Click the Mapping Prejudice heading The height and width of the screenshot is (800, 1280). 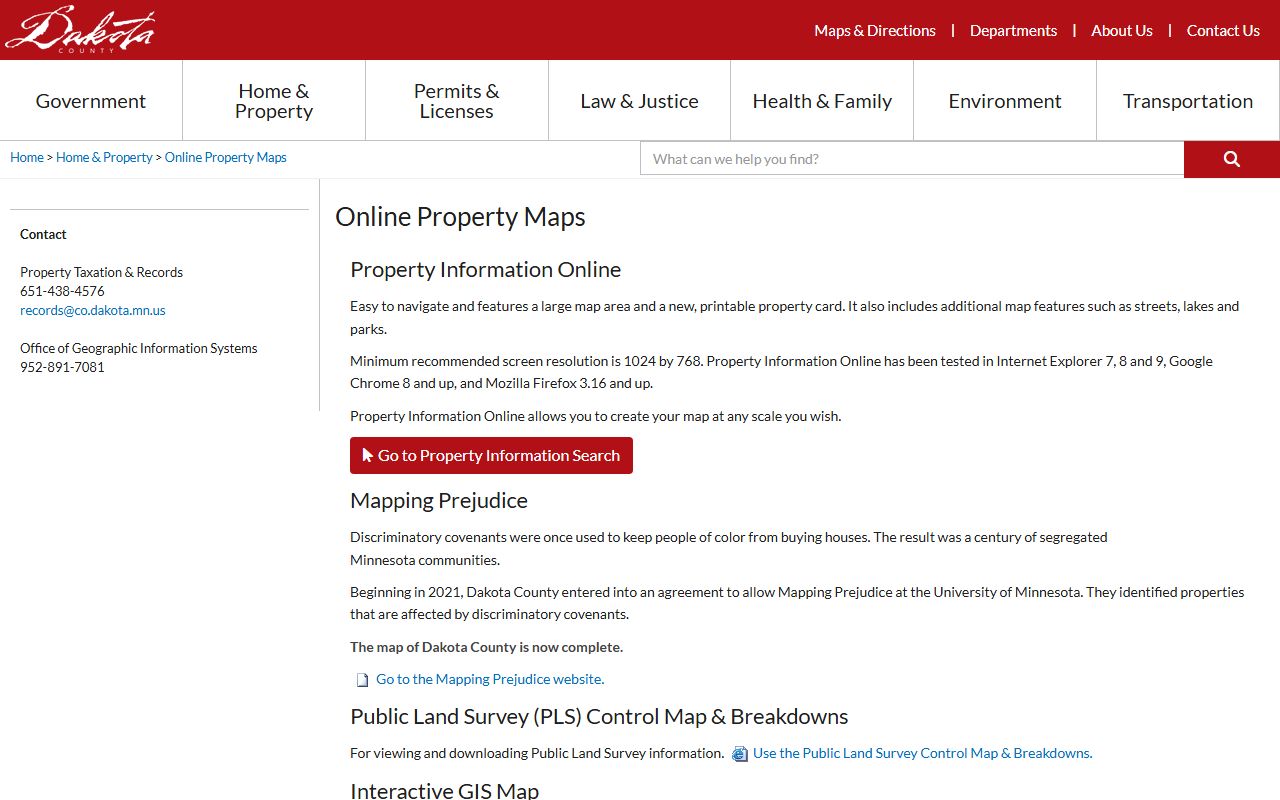pyautogui.click(x=439, y=500)
